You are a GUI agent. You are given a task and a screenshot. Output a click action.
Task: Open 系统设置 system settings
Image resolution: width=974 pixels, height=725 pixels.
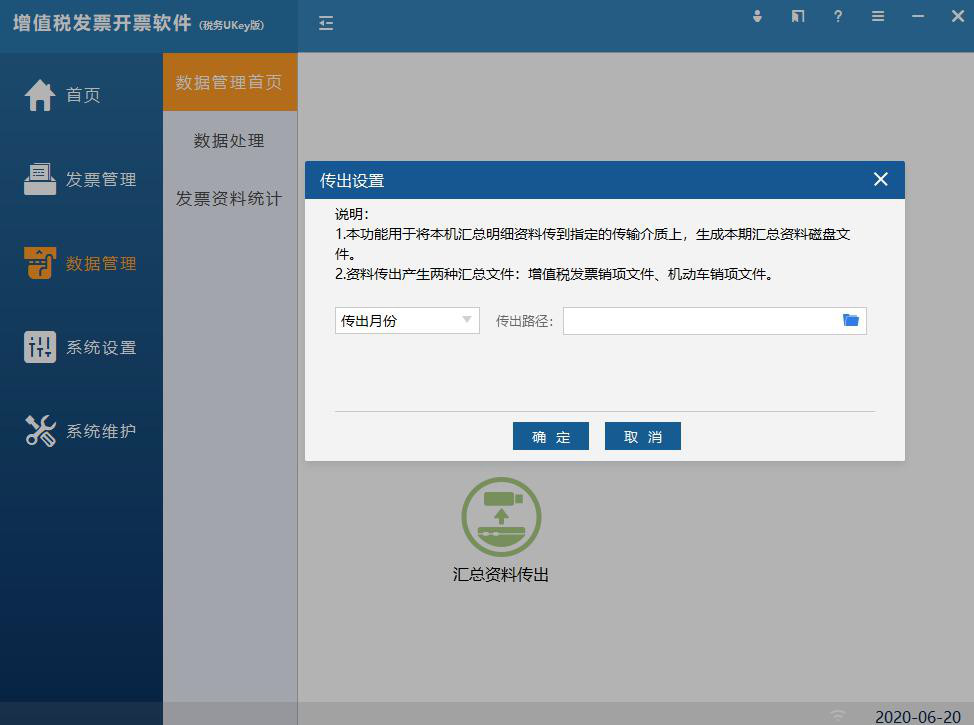click(80, 347)
